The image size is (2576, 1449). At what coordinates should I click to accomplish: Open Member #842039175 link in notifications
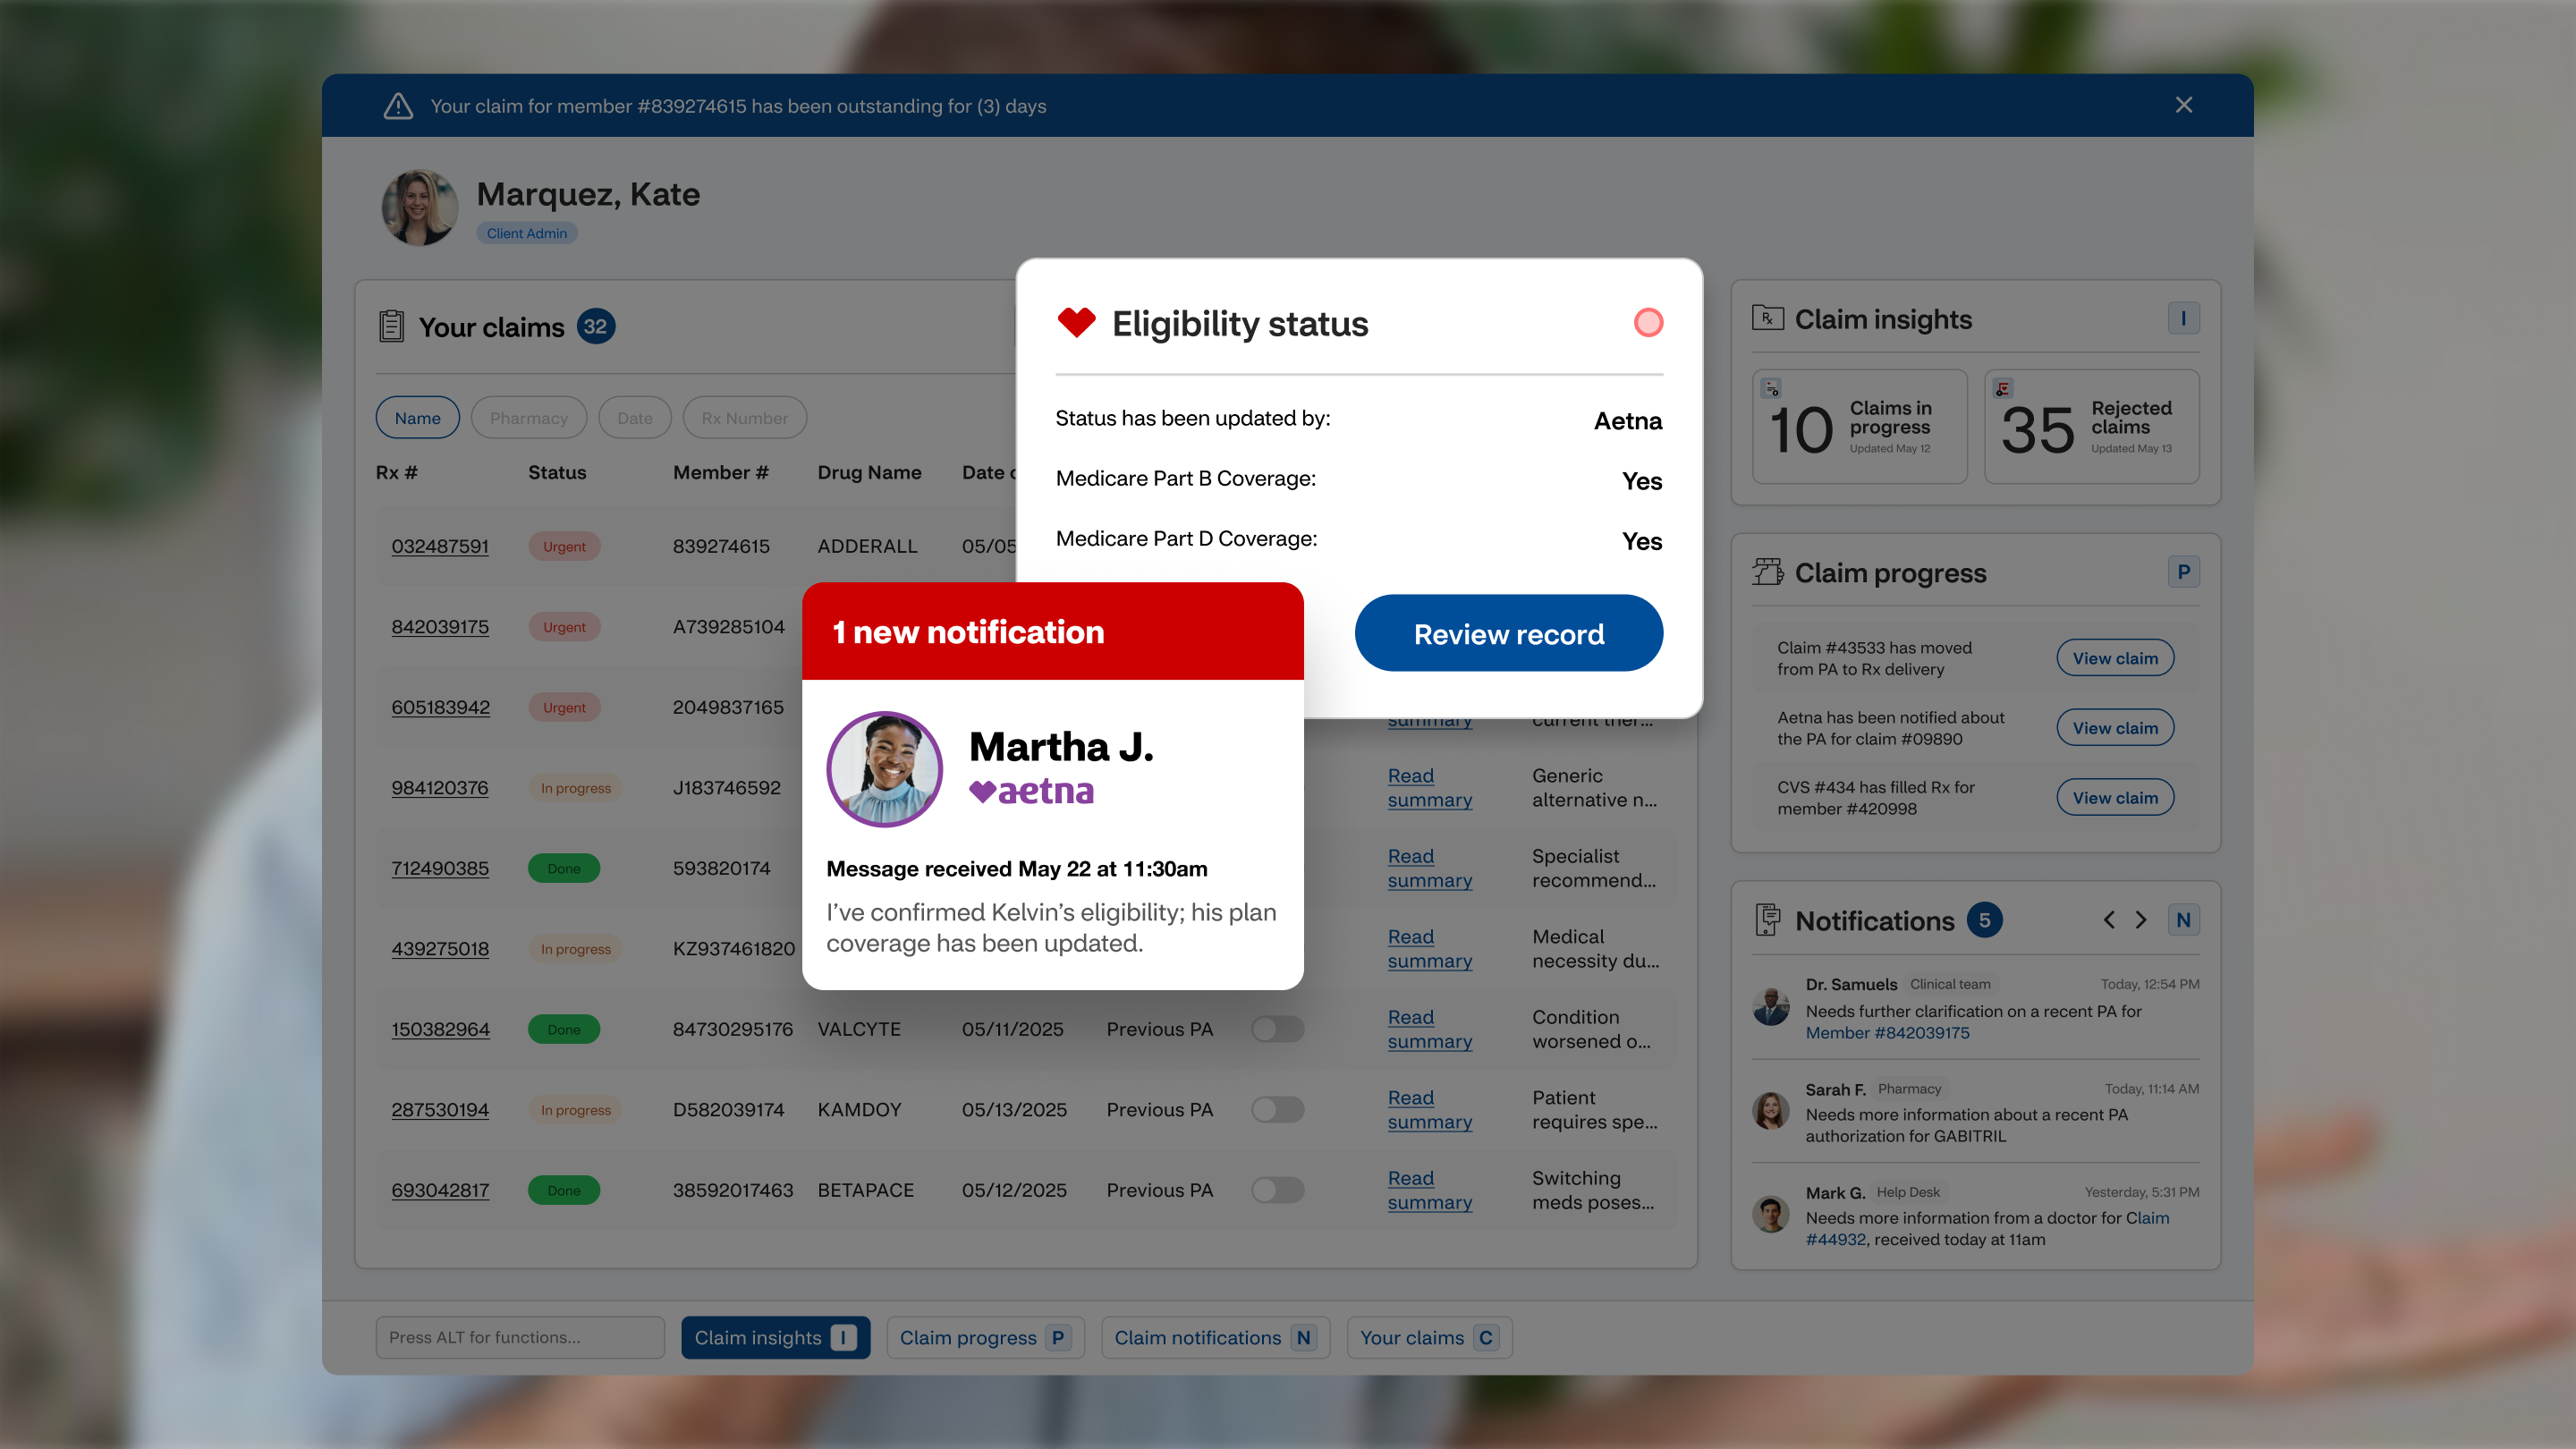(1887, 1033)
